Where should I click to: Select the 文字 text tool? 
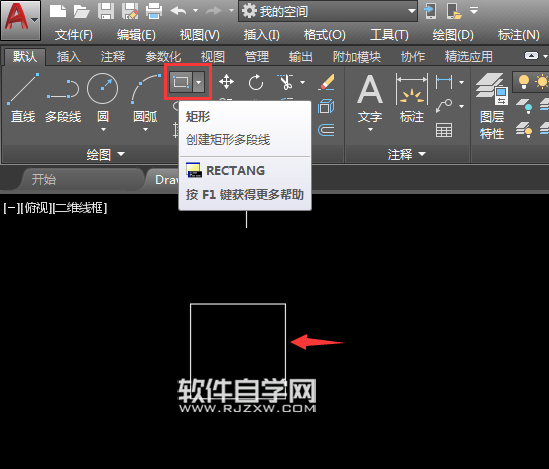point(370,98)
